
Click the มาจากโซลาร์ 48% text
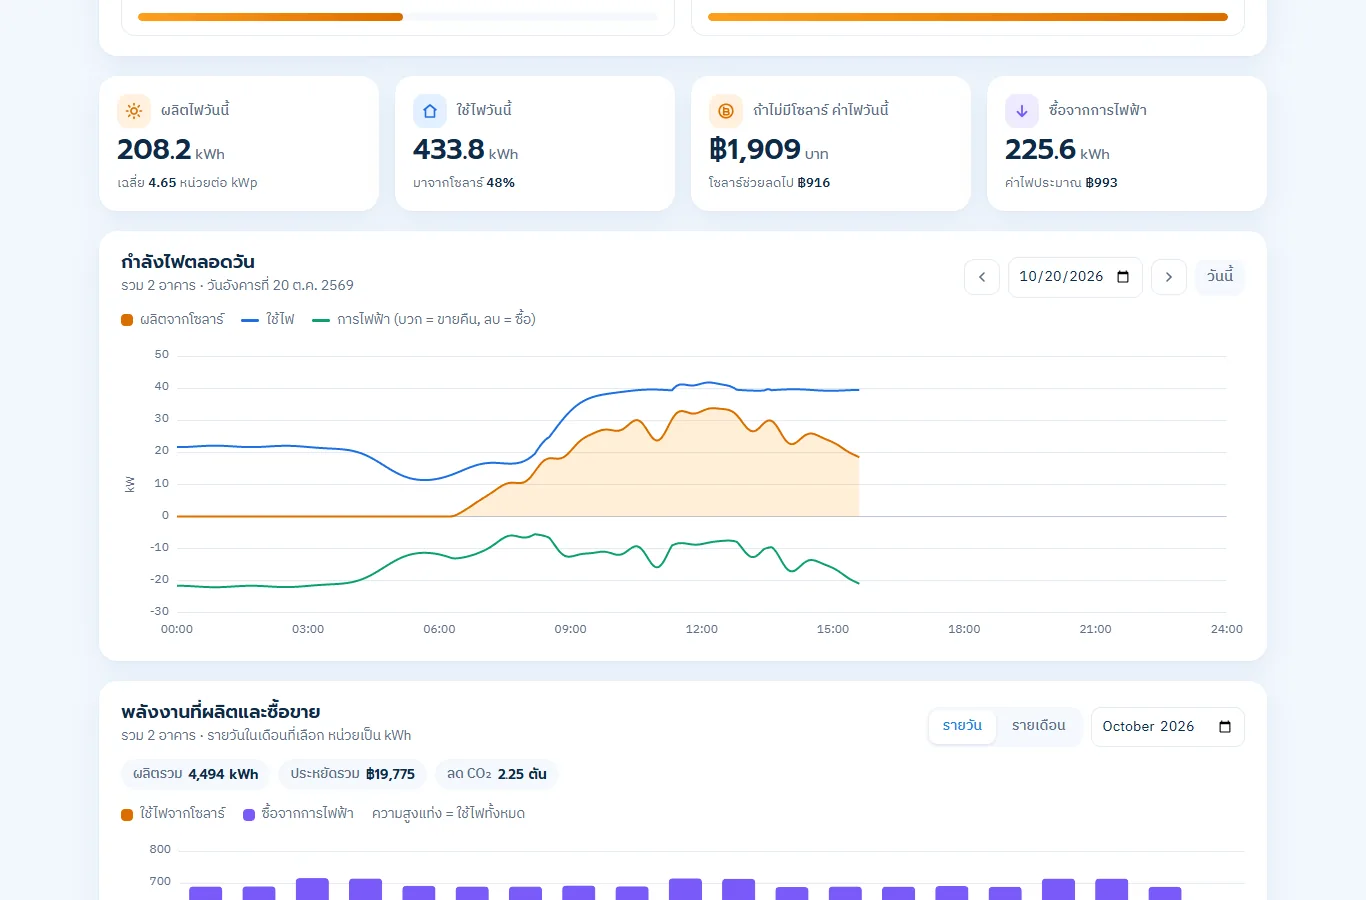point(464,183)
